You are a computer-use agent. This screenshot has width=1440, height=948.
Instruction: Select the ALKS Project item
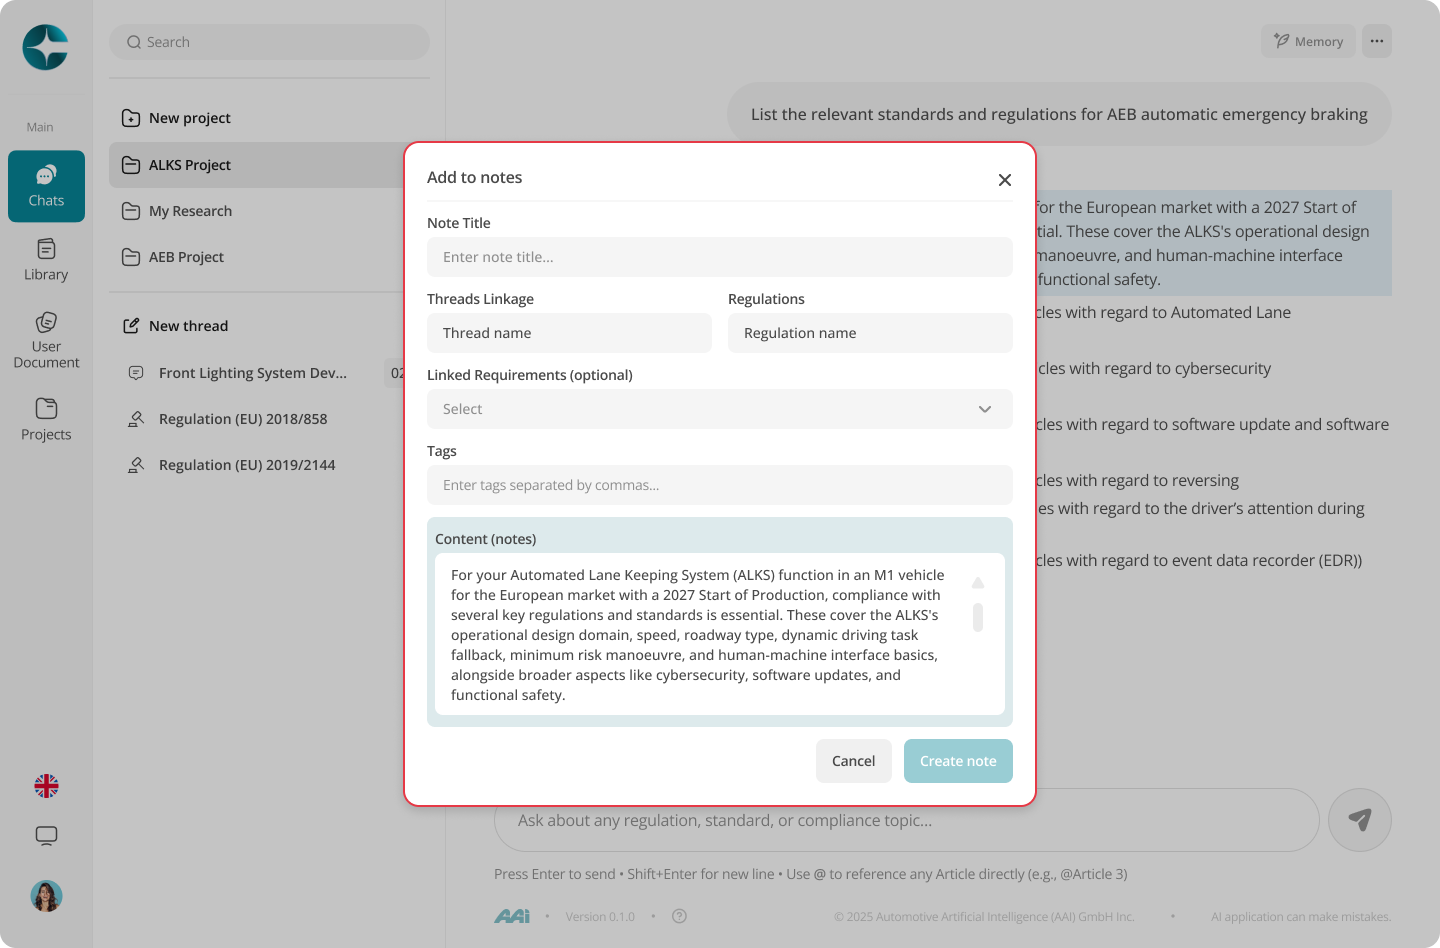click(x=257, y=165)
